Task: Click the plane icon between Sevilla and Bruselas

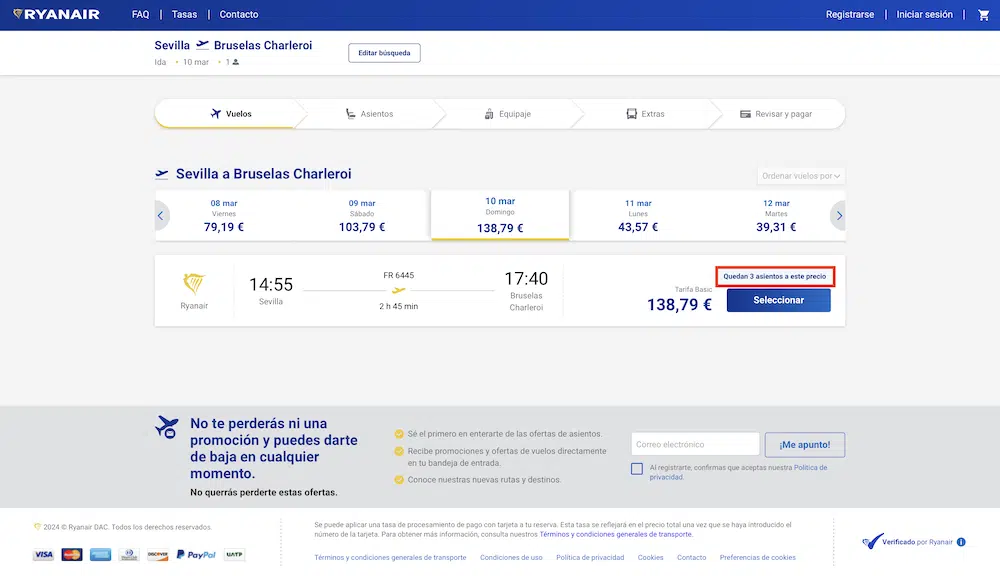Action: 202,45
